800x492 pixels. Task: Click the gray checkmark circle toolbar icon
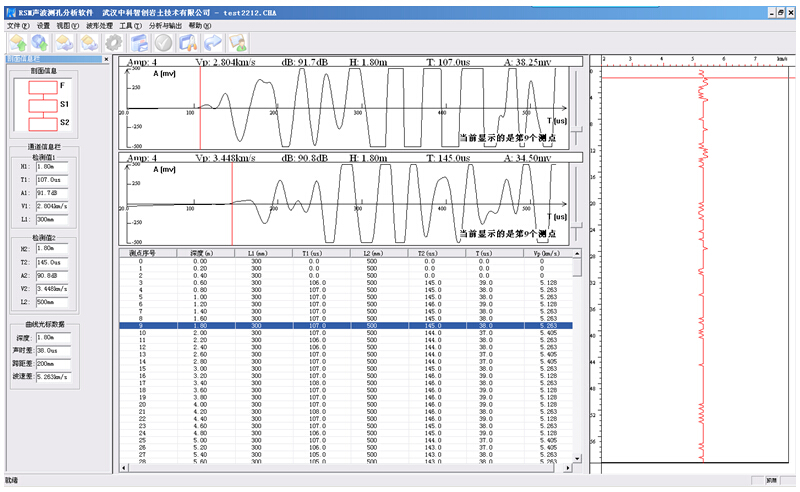[x=163, y=43]
